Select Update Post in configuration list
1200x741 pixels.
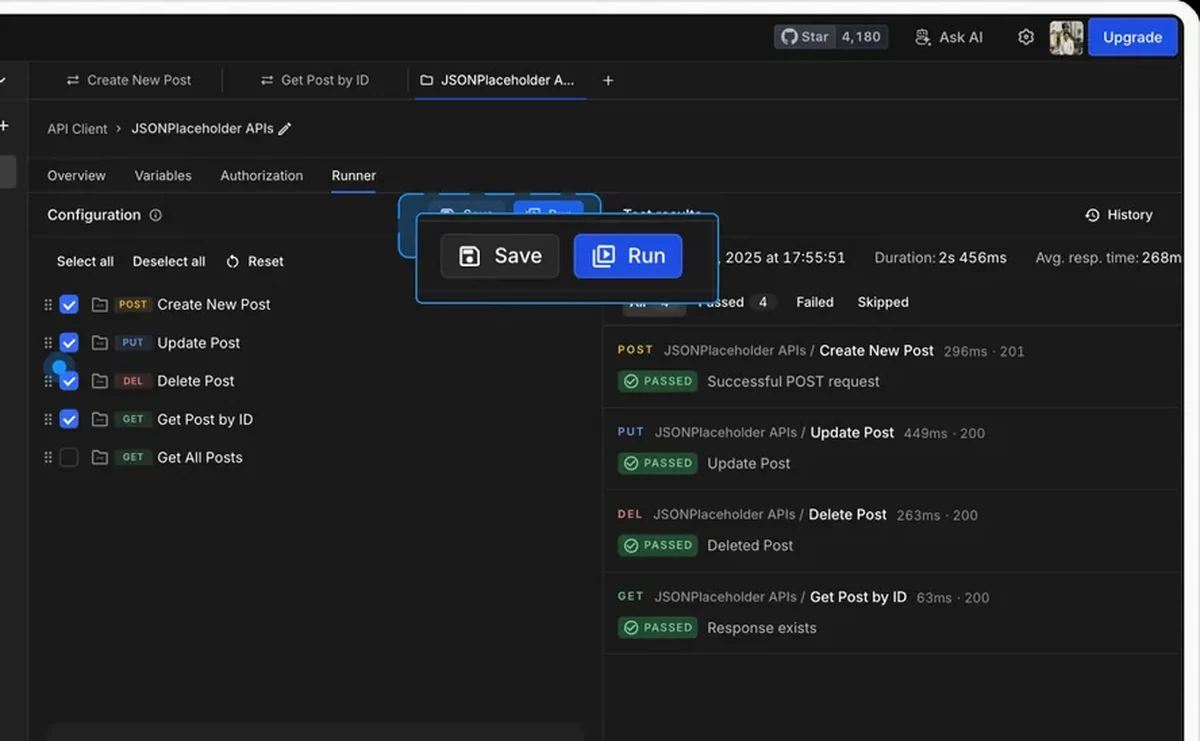click(x=199, y=343)
